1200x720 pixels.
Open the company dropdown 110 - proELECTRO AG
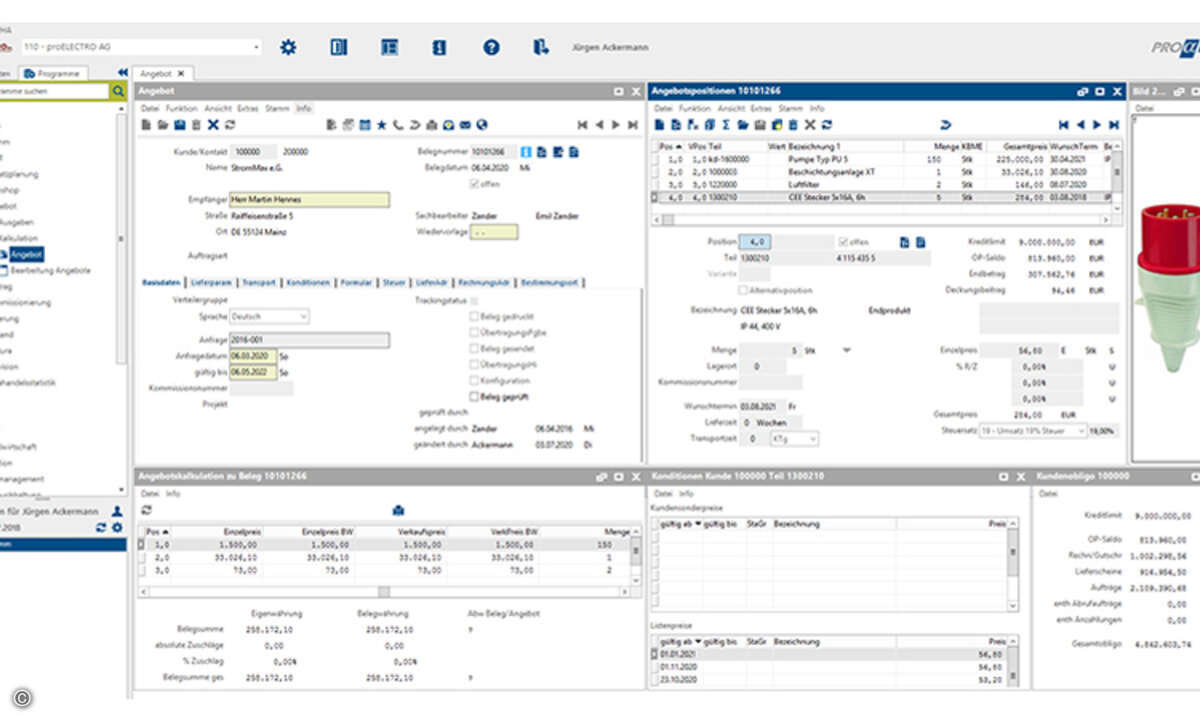click(256, 47)
